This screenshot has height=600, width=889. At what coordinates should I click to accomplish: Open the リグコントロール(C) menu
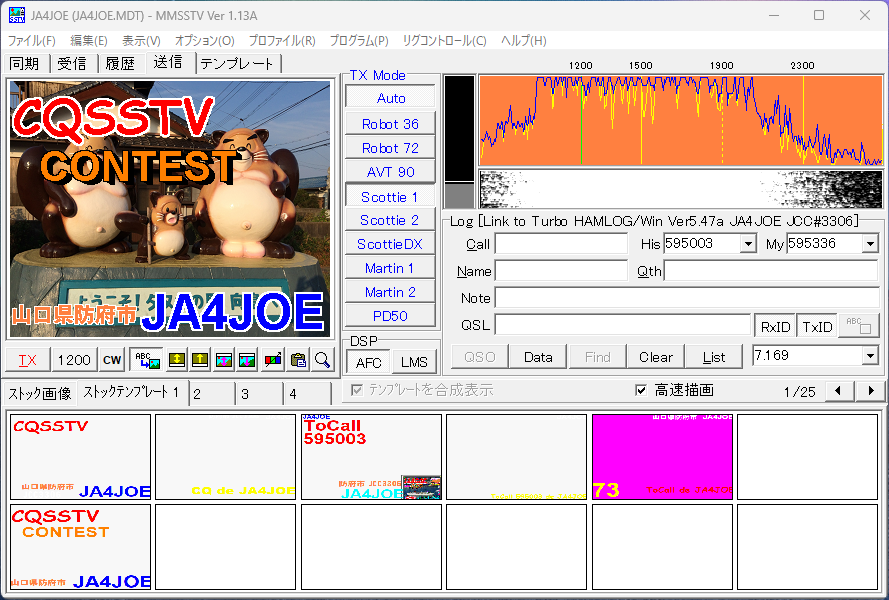(x=444, y=41)
